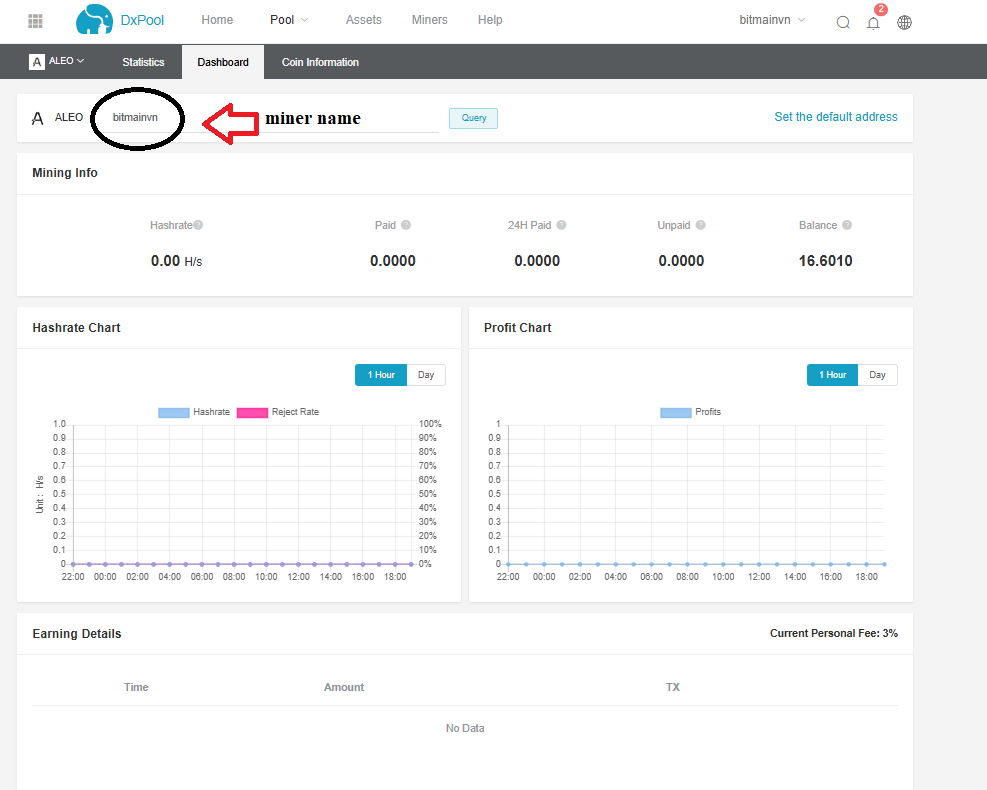987x790 pixels.
Task: Select 1 Hour in Hashrate Chart
Action: pyautogui.click(x=381, y=375)
